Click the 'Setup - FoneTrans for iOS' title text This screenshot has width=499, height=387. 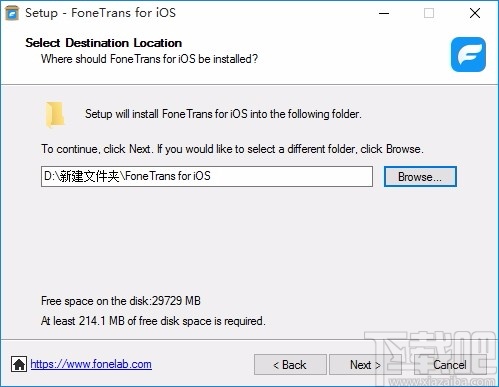pos(100,13)
